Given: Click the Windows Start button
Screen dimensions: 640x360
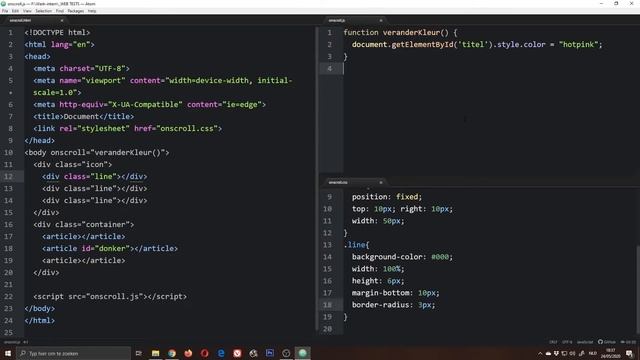Looking at the screenshot, I should point(8,353).
